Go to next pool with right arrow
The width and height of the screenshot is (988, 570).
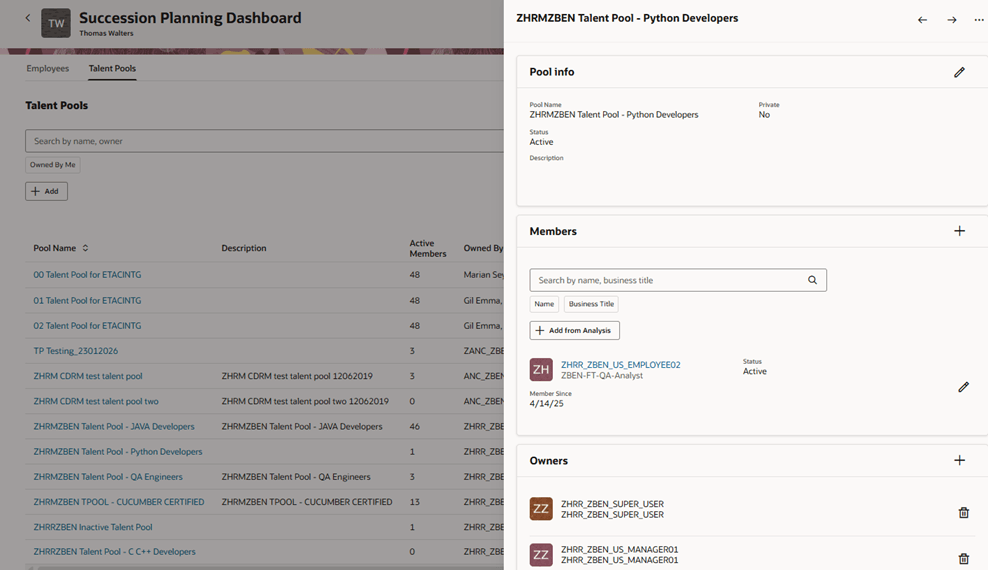[951, 20]
